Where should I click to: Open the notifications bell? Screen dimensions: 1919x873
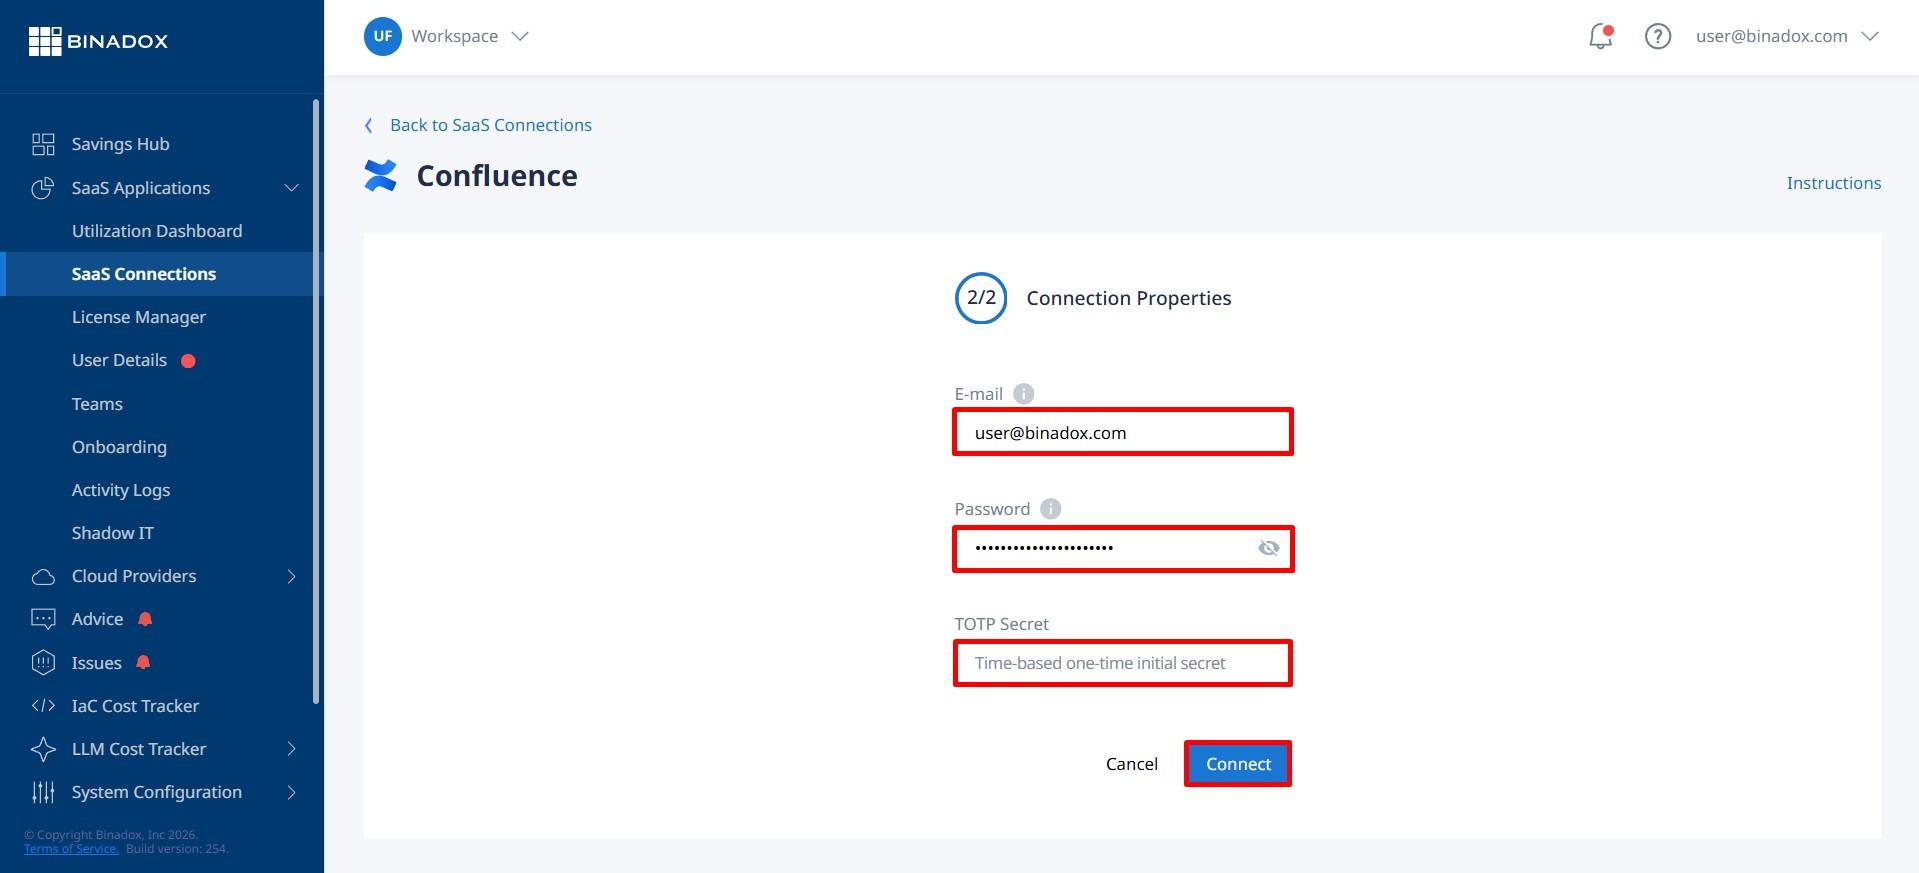[1600, 37]
